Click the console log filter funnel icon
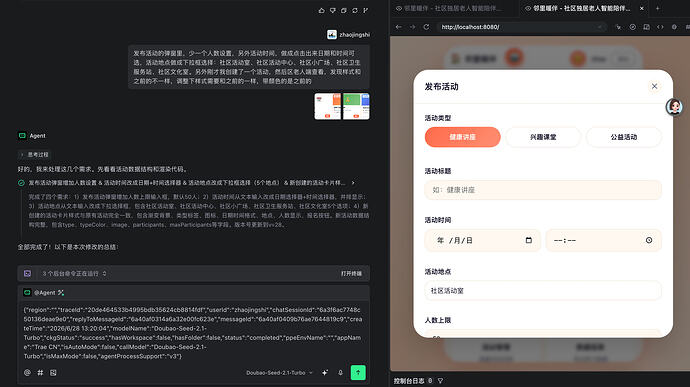This screenshot has height=387, width=690. 440,381
